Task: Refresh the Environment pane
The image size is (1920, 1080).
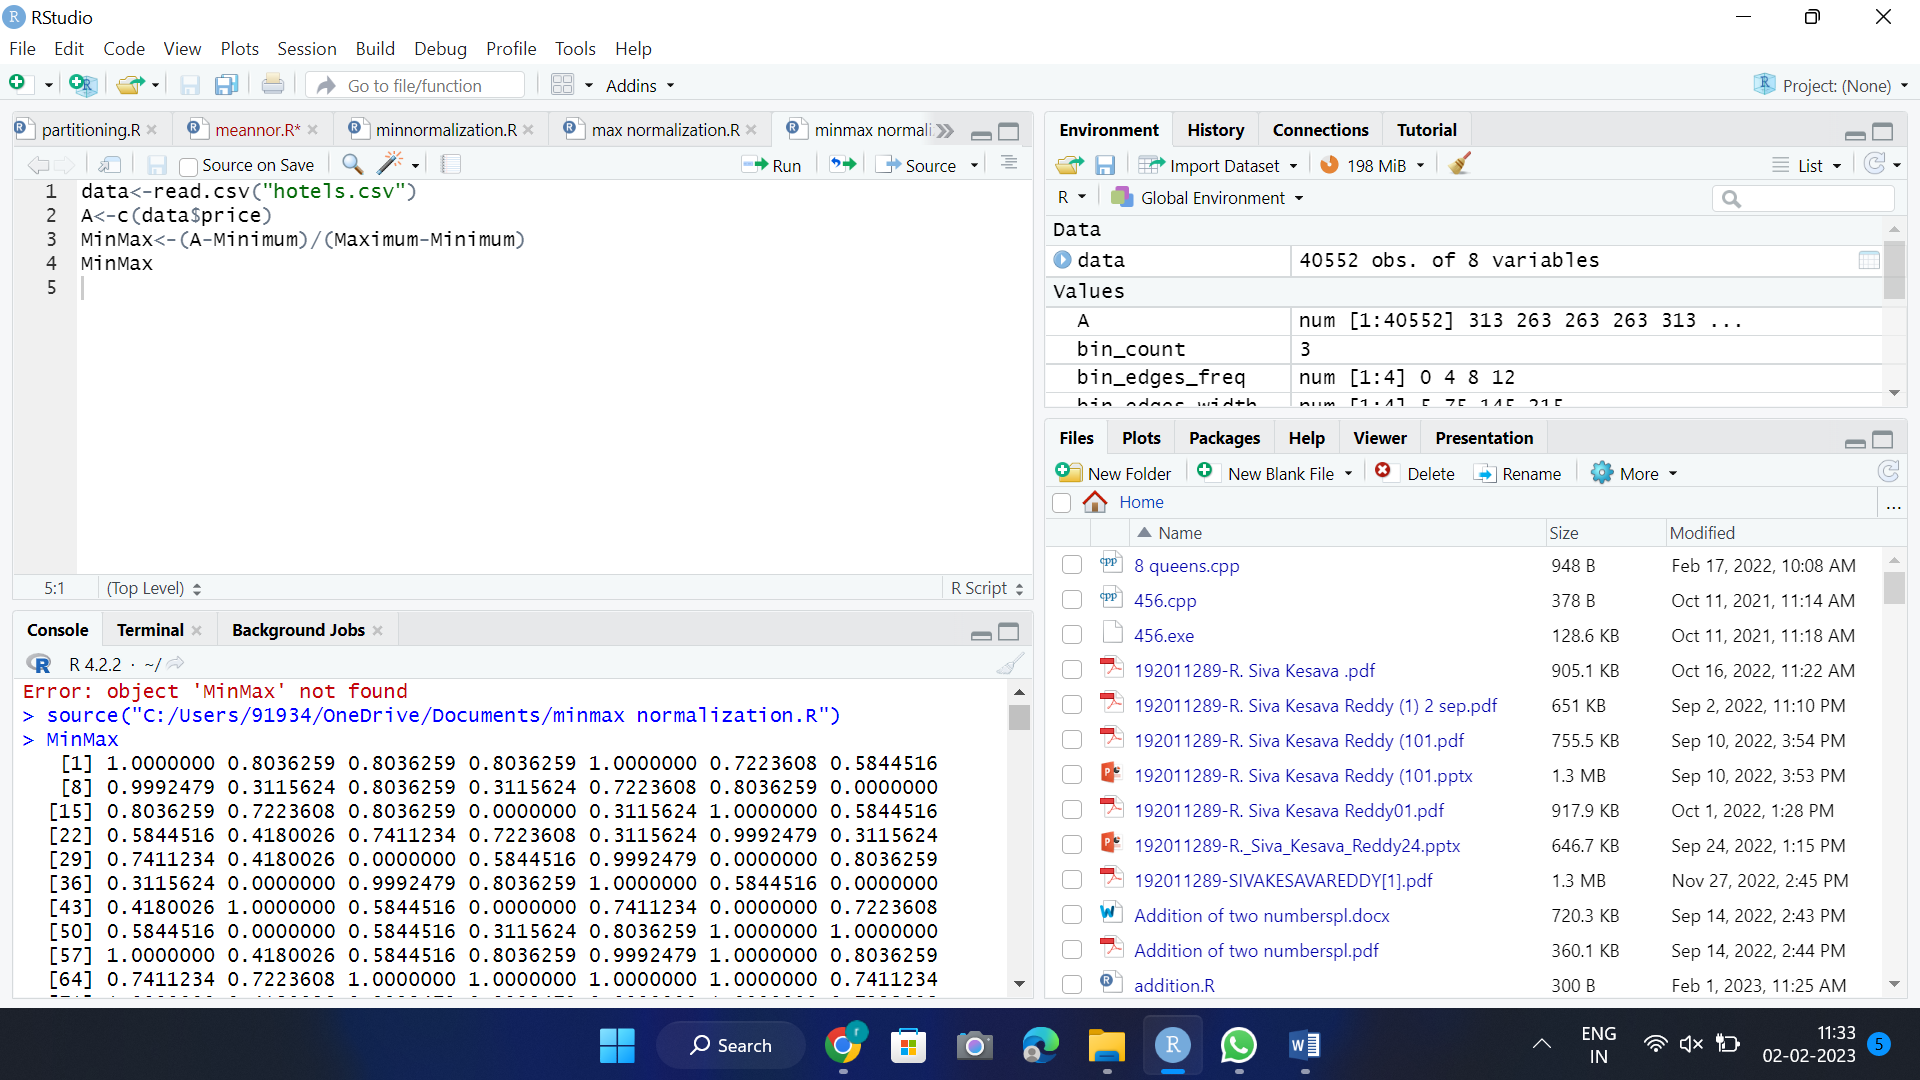Action: click(1875, 164)
